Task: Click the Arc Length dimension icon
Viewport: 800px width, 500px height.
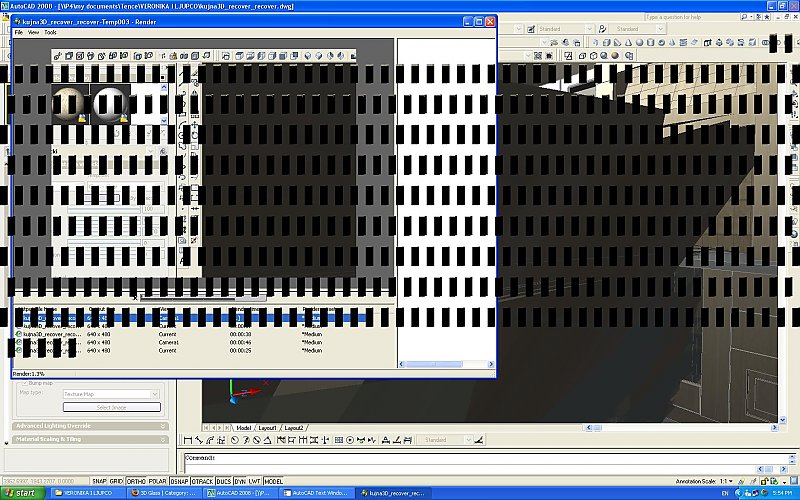Action: pyautogui.click(x=210, y=440)
